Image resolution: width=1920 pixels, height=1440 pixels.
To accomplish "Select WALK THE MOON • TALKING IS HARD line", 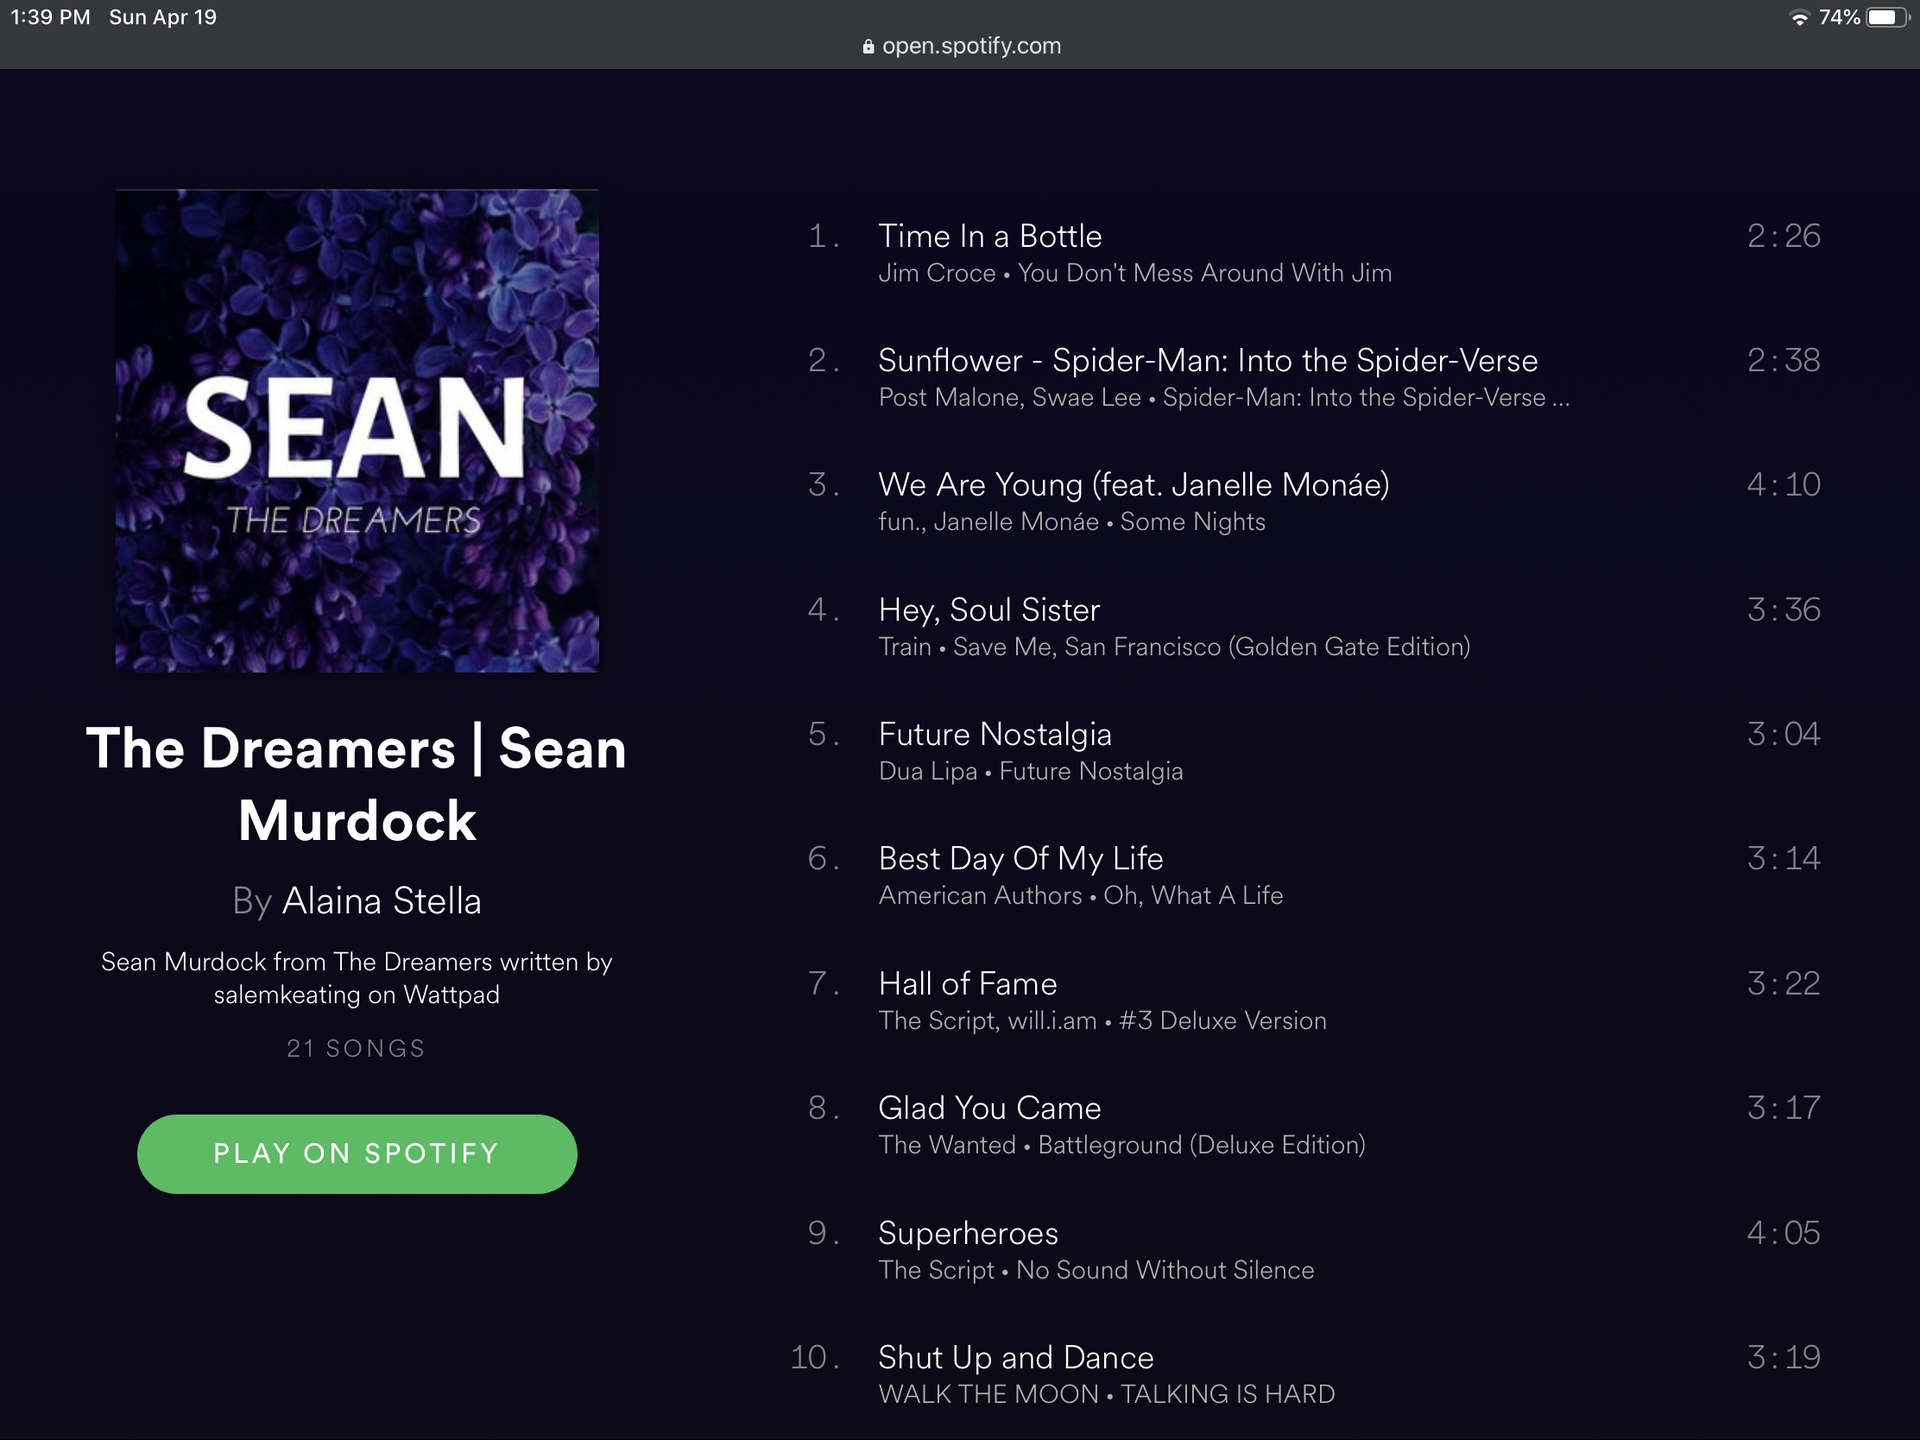I will [1107, 1394].
